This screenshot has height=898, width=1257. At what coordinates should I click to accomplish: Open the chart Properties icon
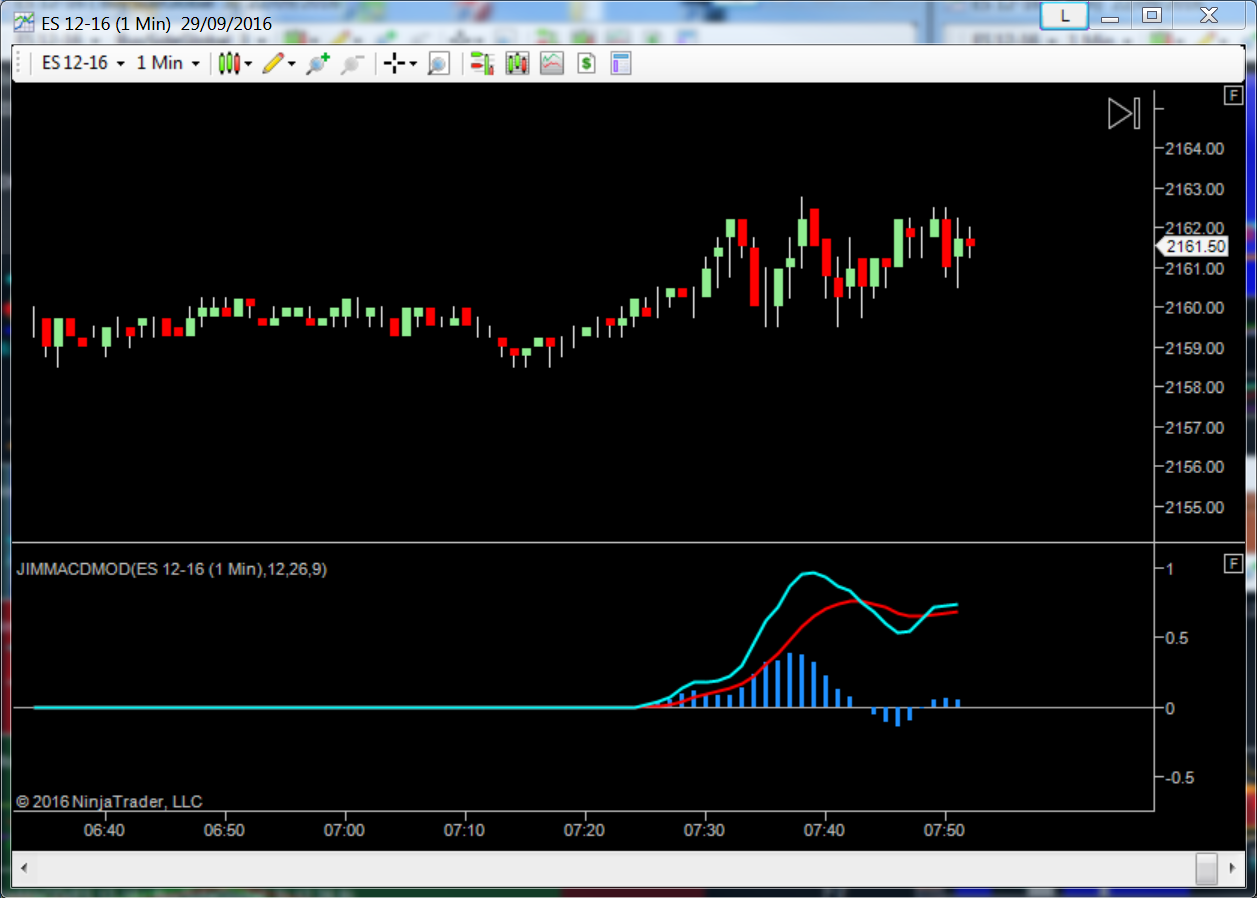[x=621, y=64]
